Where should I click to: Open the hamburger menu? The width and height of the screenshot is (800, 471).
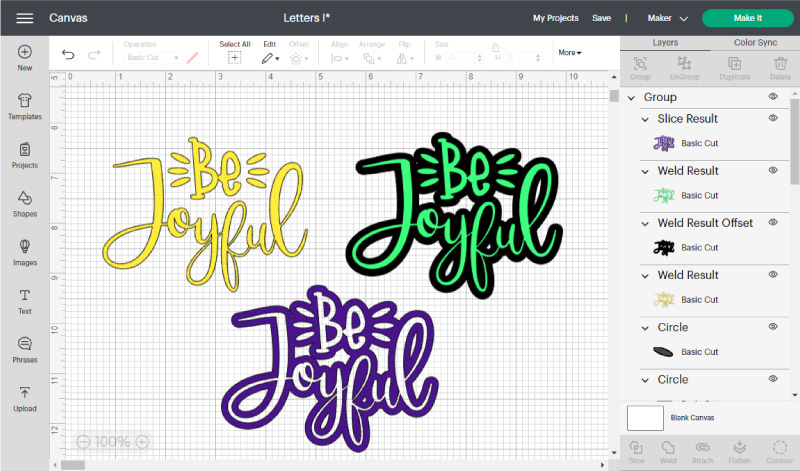pos(25,18)
